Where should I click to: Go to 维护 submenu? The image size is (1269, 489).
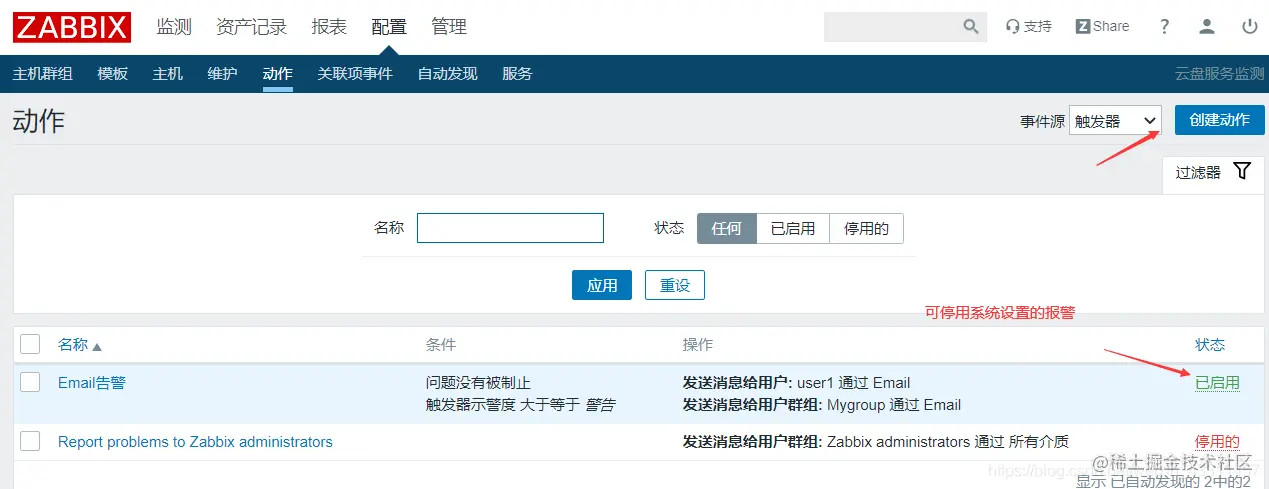coord(222,74)
